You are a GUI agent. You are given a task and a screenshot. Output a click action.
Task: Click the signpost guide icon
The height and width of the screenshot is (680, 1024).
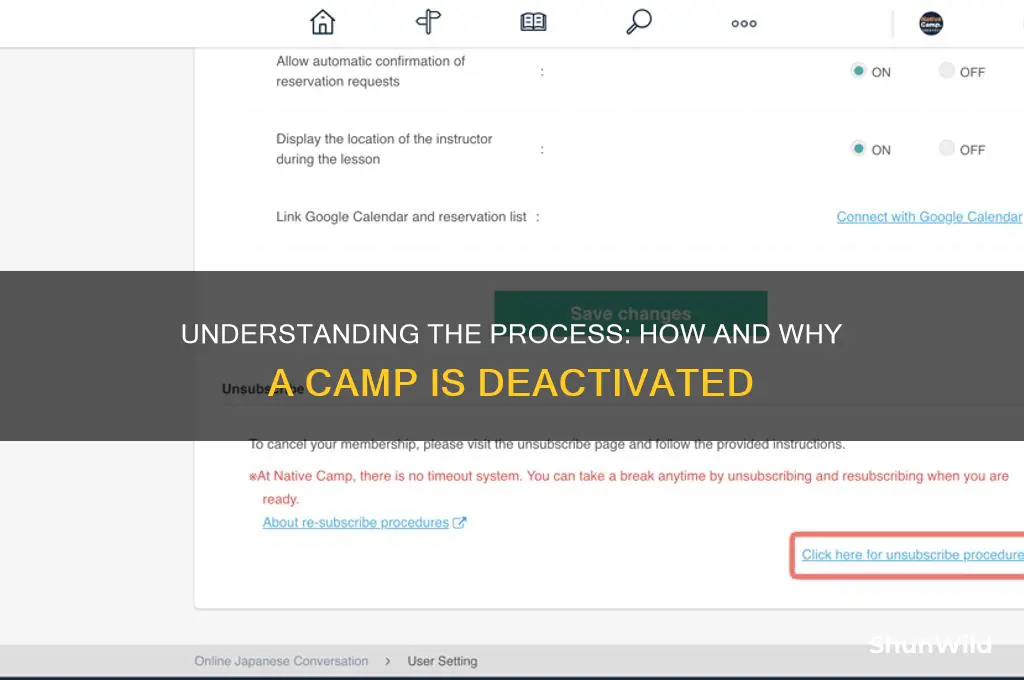[x=428, y=22]
